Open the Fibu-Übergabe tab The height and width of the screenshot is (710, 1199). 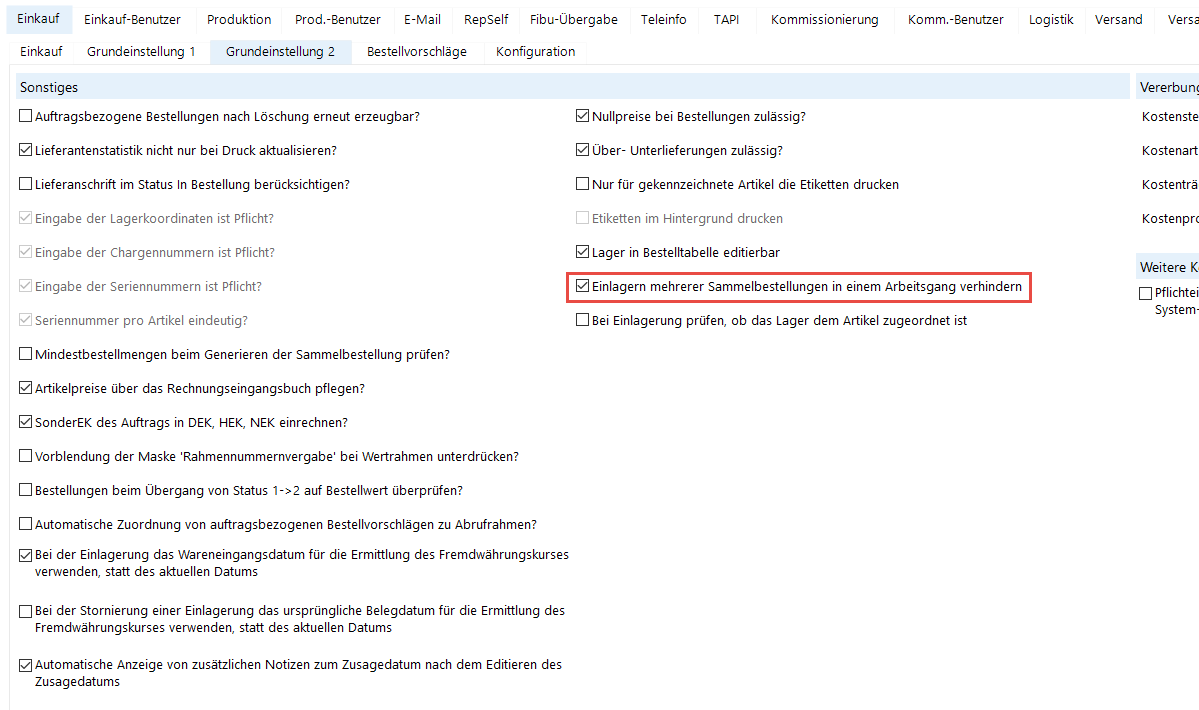(x=574, y=19)
